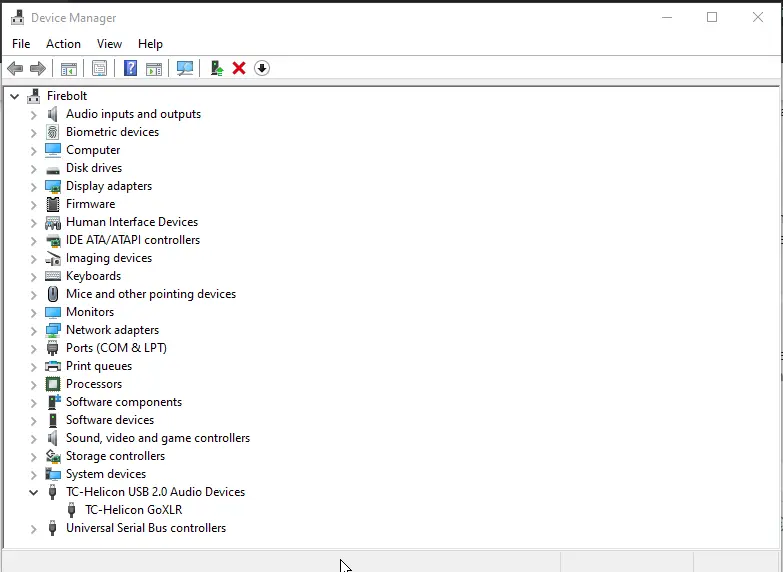Click the Scan for hardware changes icon
The height and width of the screenshot is (572, 783).
(x=185, y=68)
